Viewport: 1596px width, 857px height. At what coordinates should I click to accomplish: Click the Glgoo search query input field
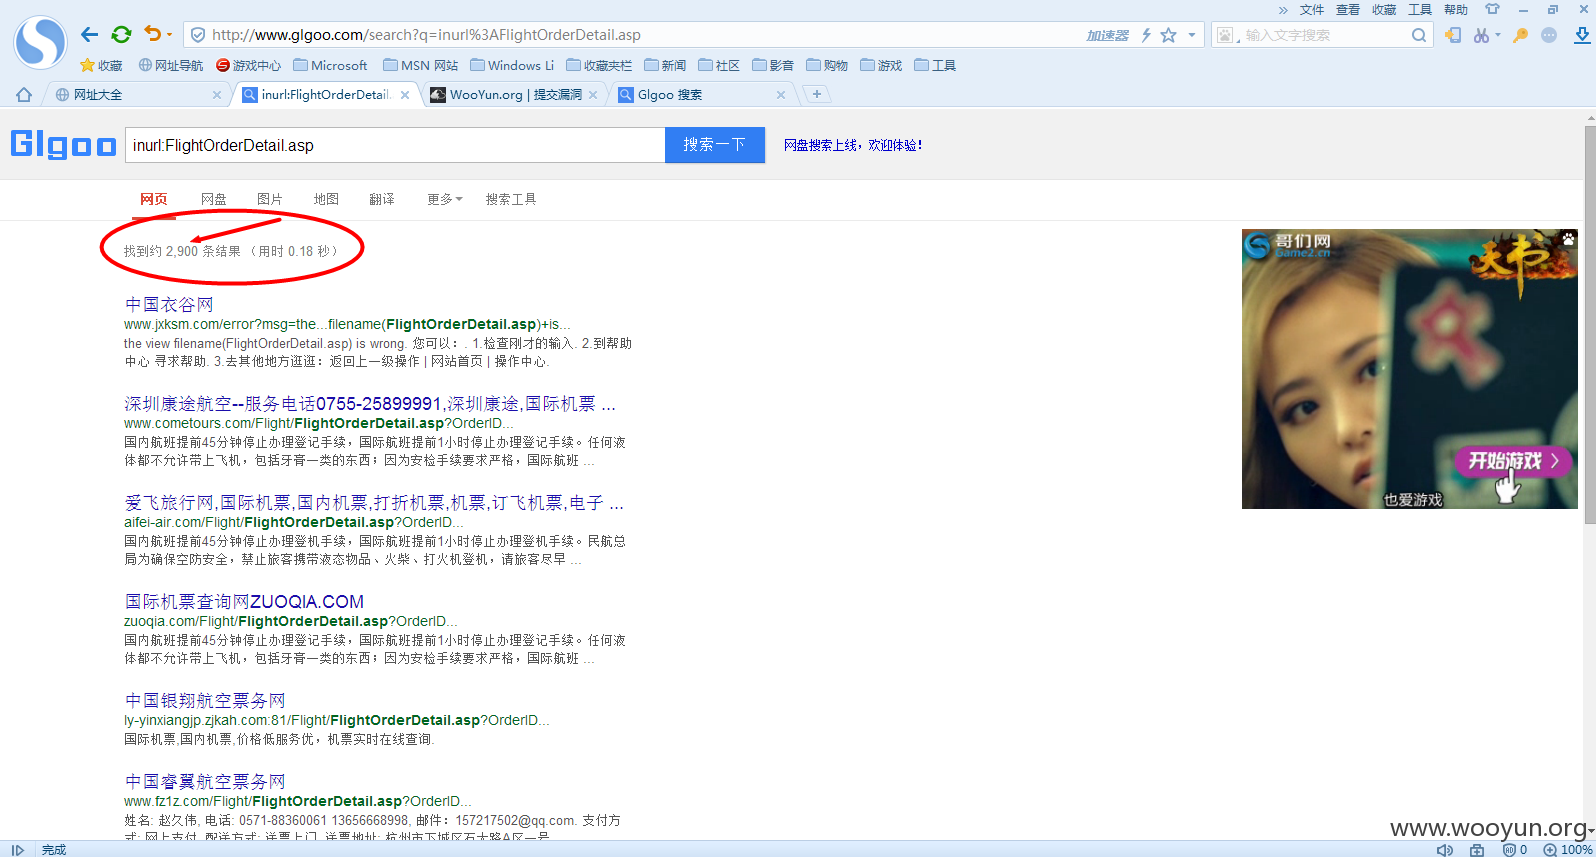[x=395, y=145]
